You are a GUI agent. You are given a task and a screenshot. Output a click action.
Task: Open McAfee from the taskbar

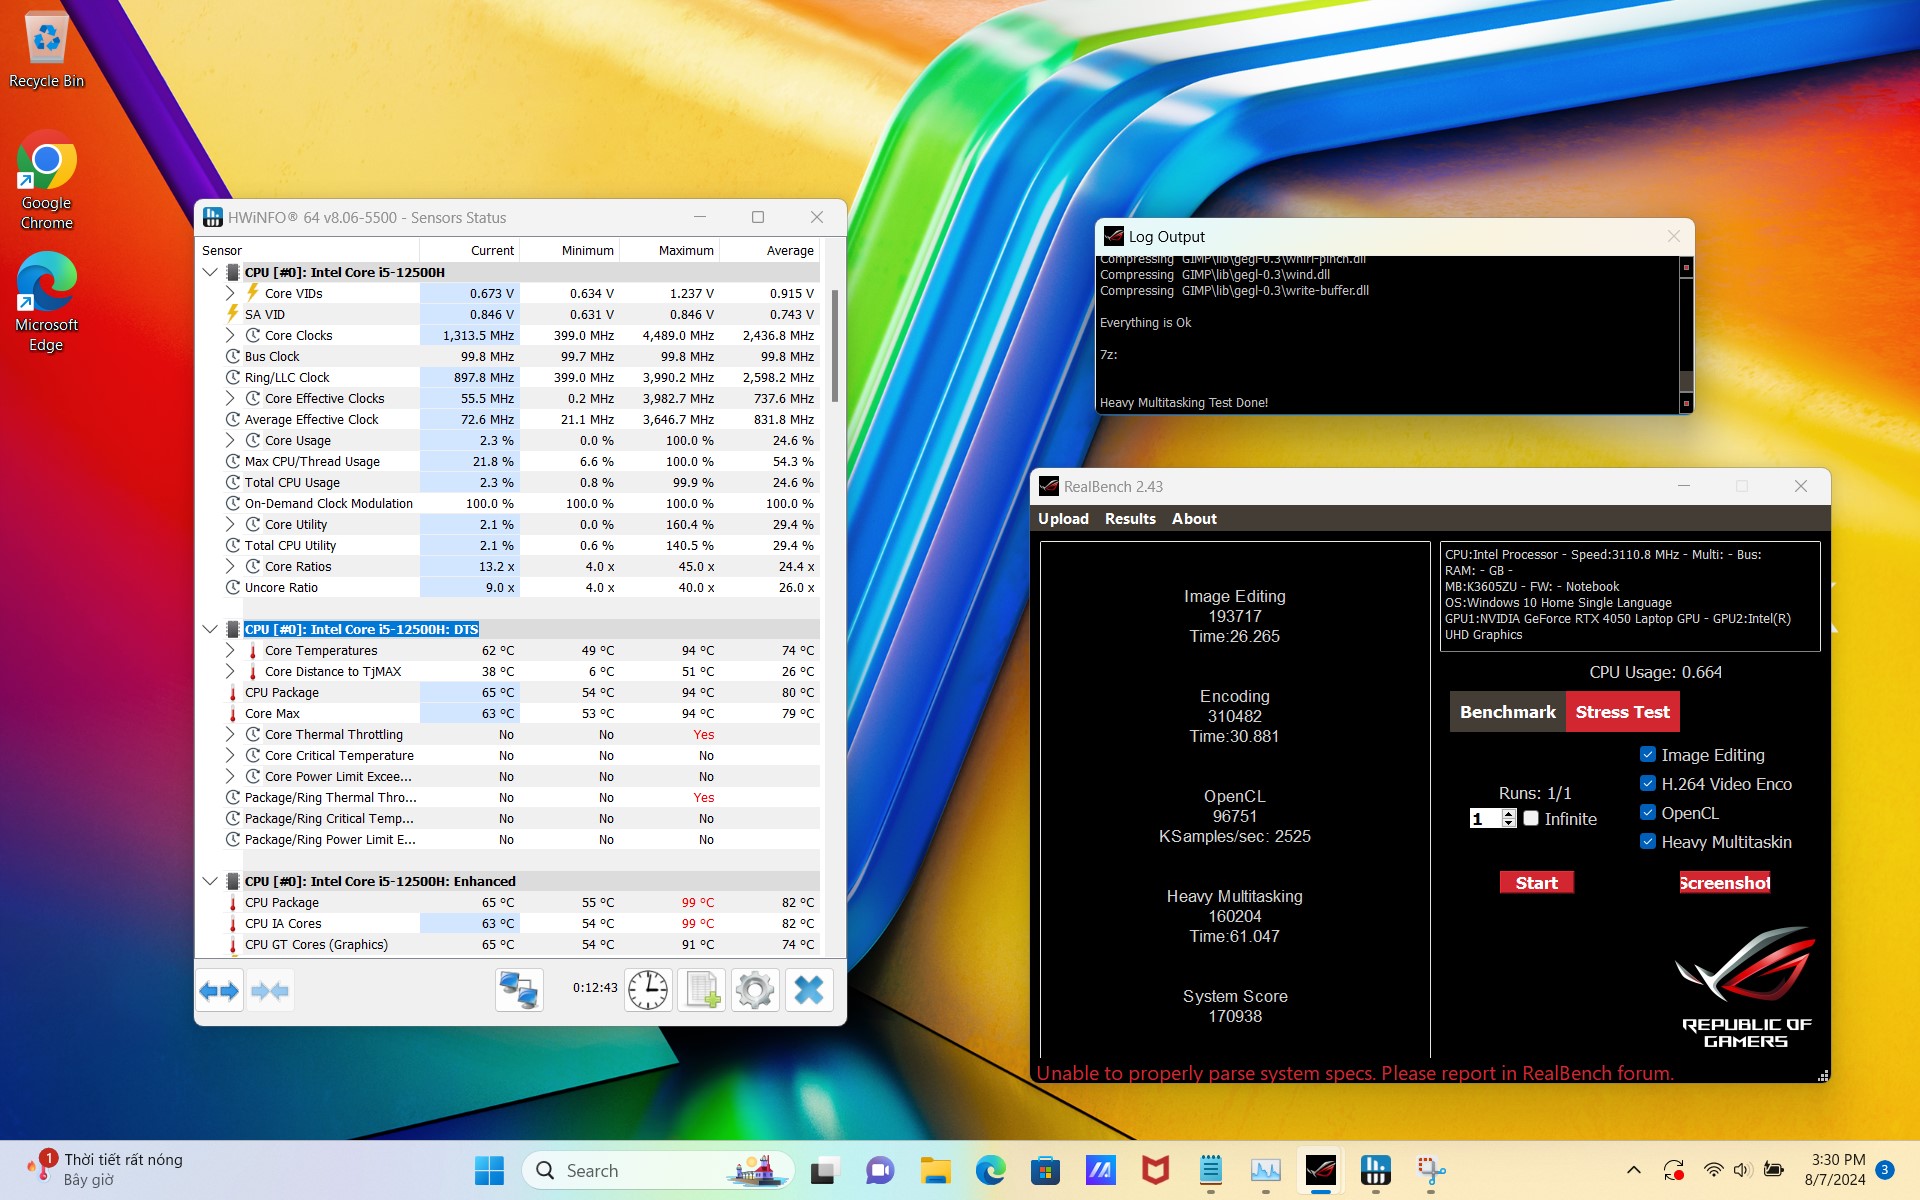1155,1170
